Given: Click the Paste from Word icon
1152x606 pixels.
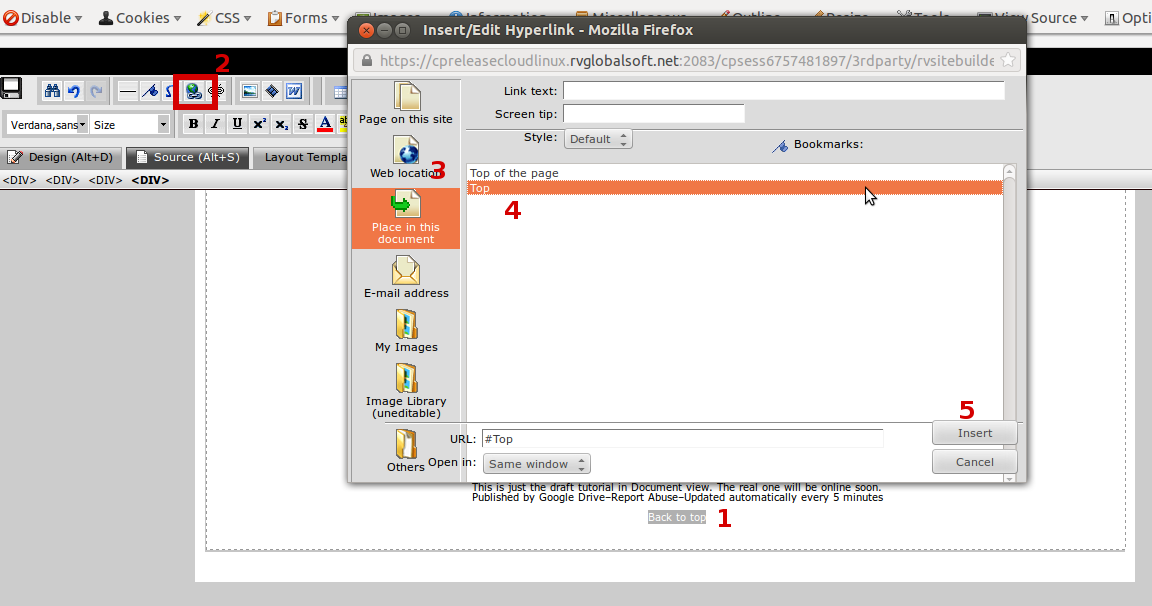Looking at the screenshot, I should tap(294, 92).
